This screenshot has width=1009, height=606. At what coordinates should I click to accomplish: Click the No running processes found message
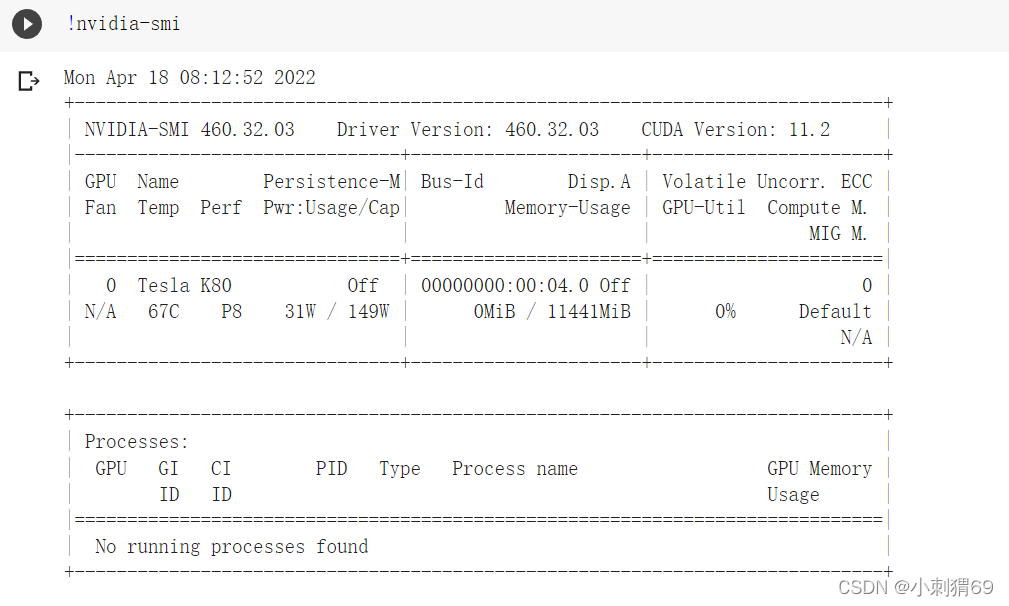pos(232,547)
